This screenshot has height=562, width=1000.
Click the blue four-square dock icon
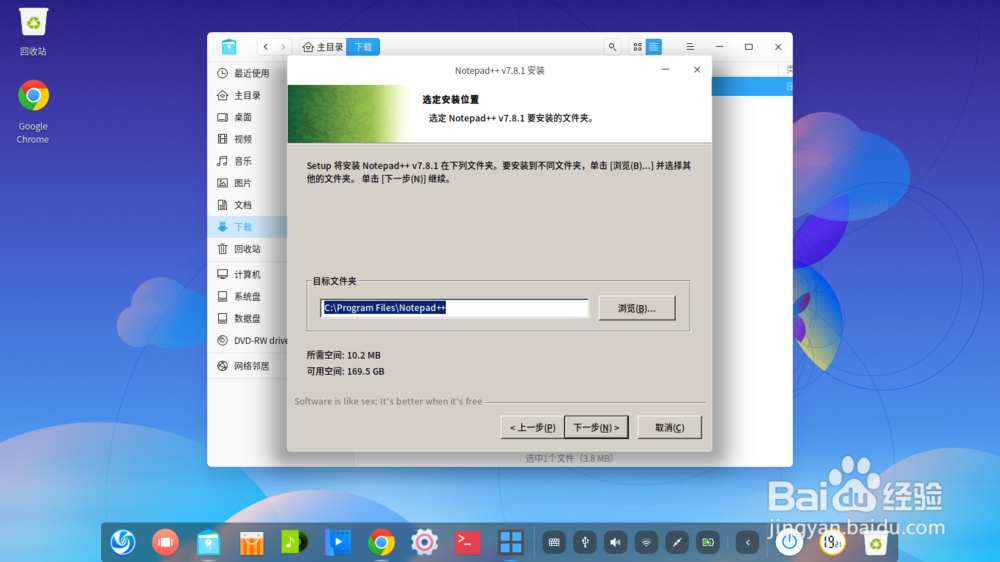pyautogui.click(x=510, y=543)
